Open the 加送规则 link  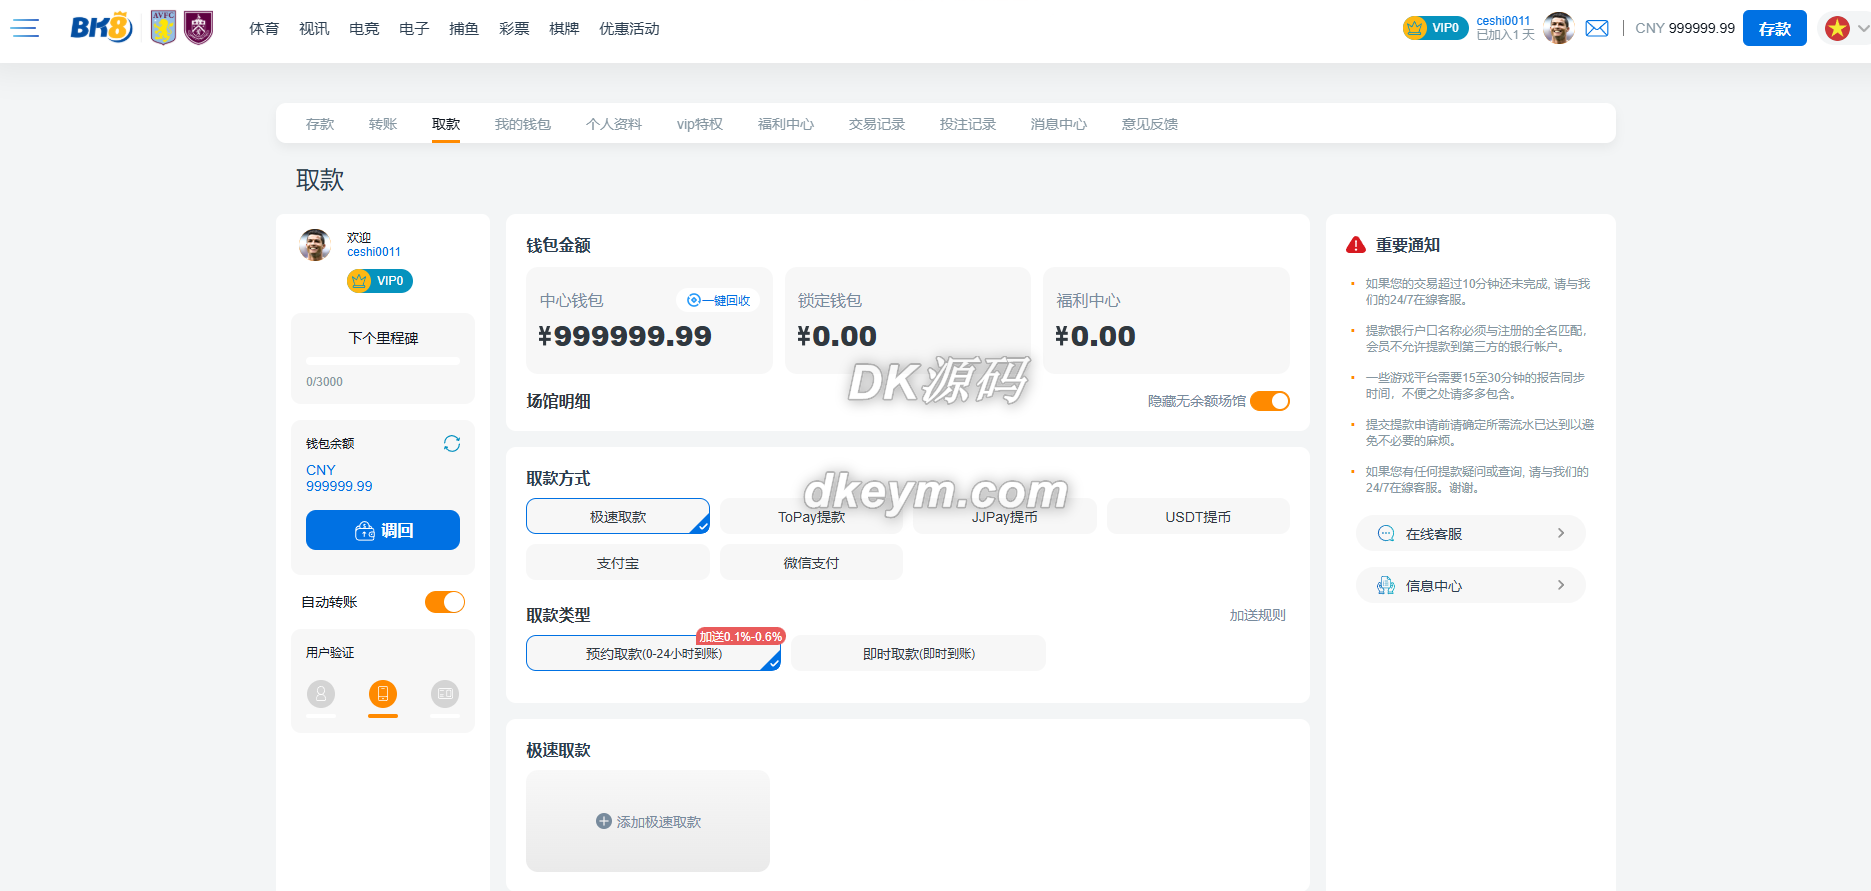pos(1257,615)
